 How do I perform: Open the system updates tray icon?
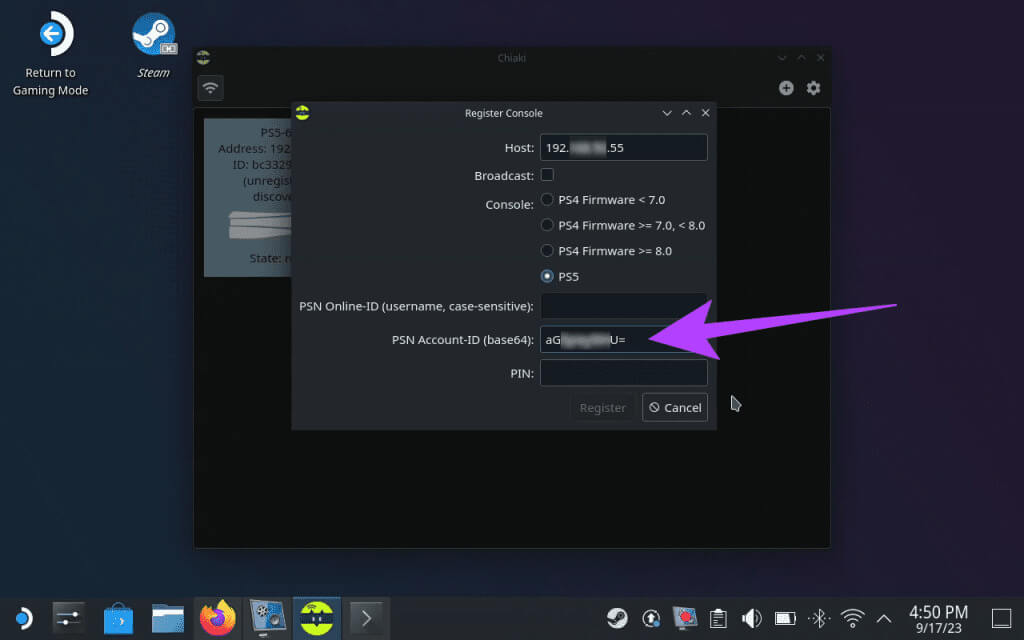(651, 618)
